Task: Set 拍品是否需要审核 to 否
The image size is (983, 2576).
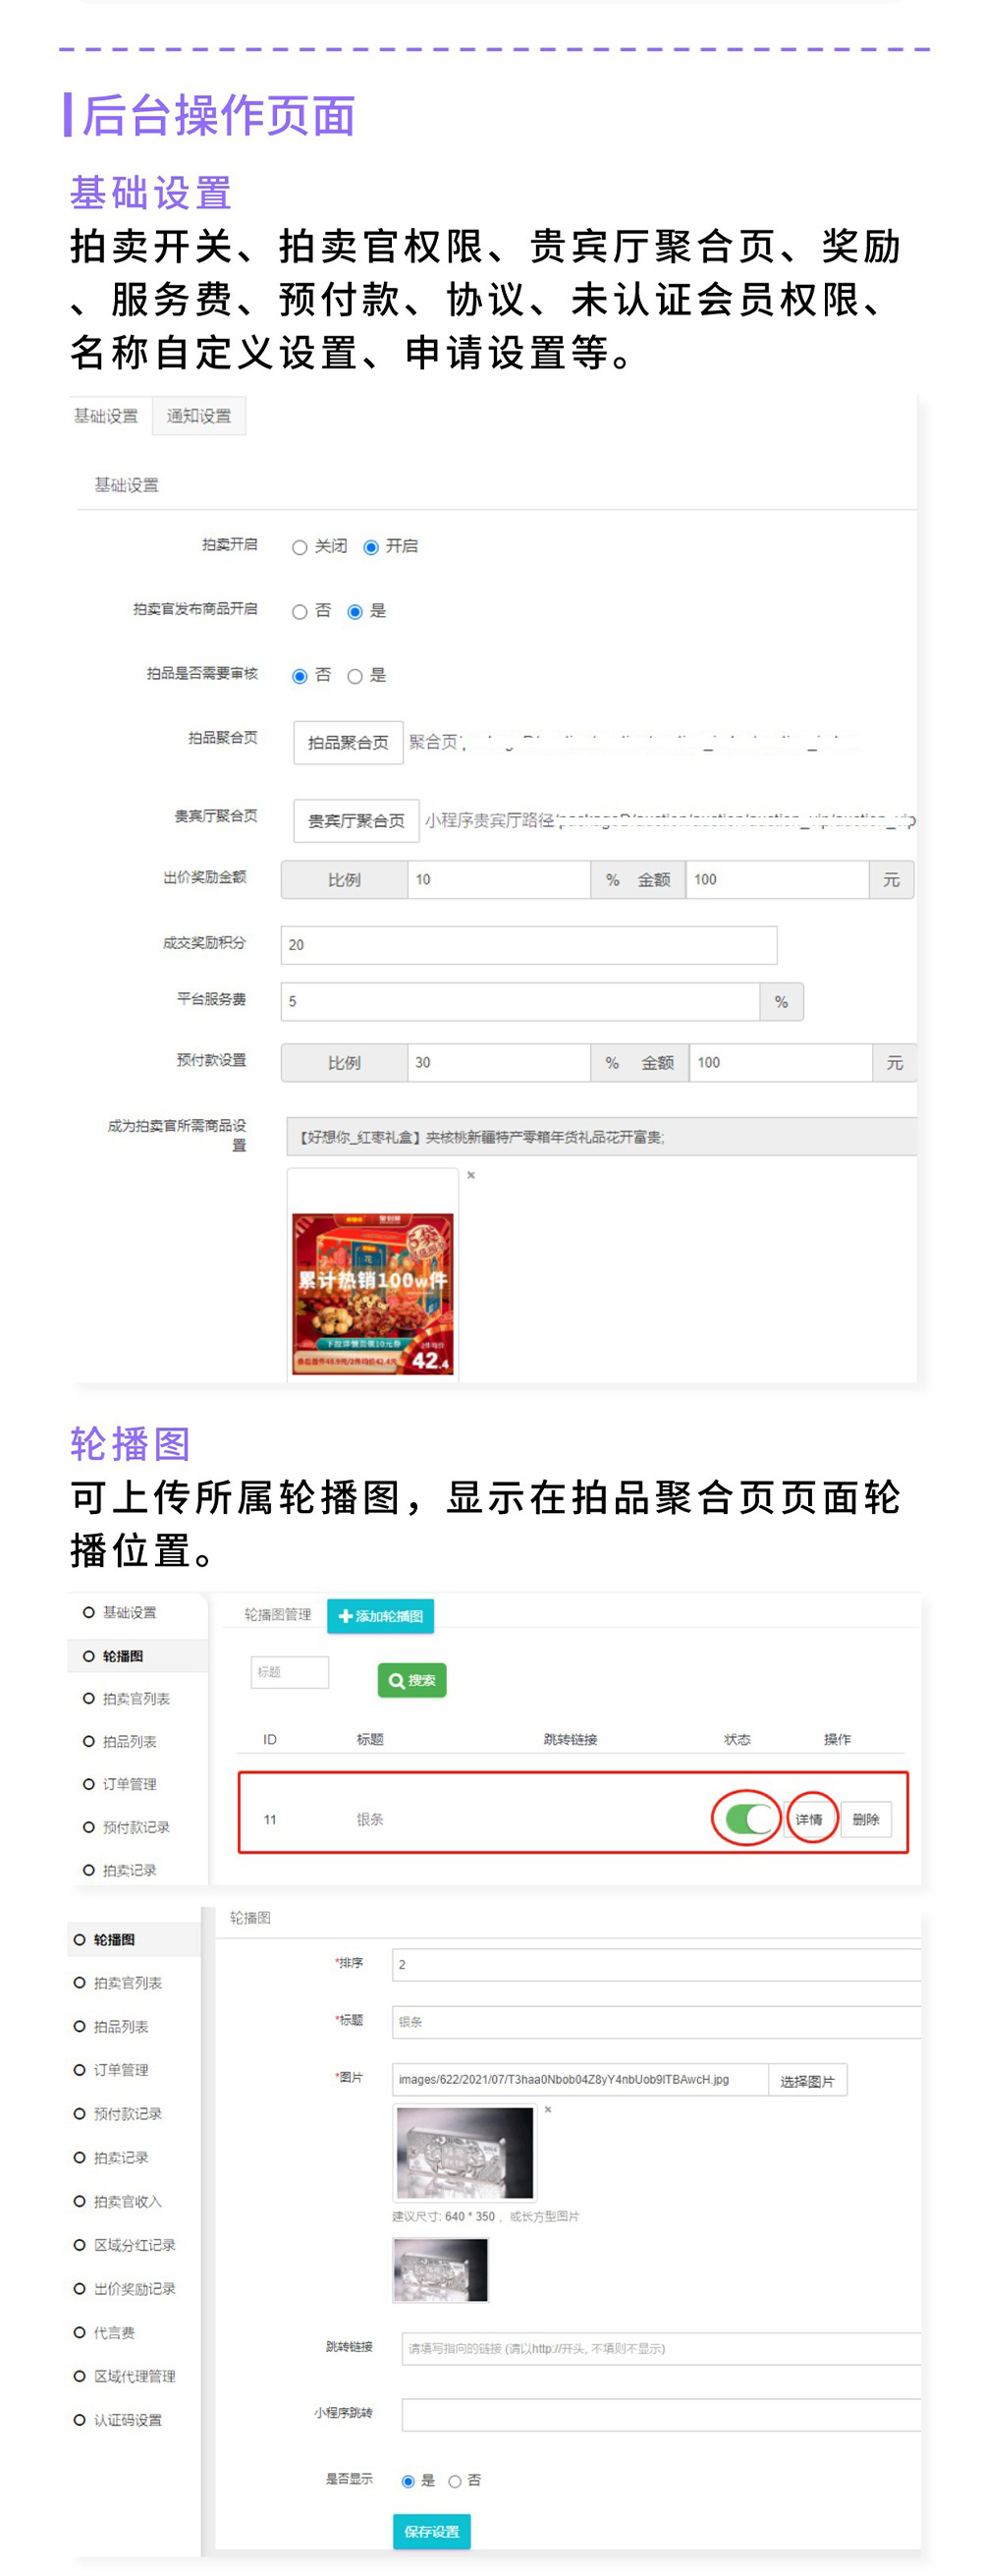Action: click(299, 677)
